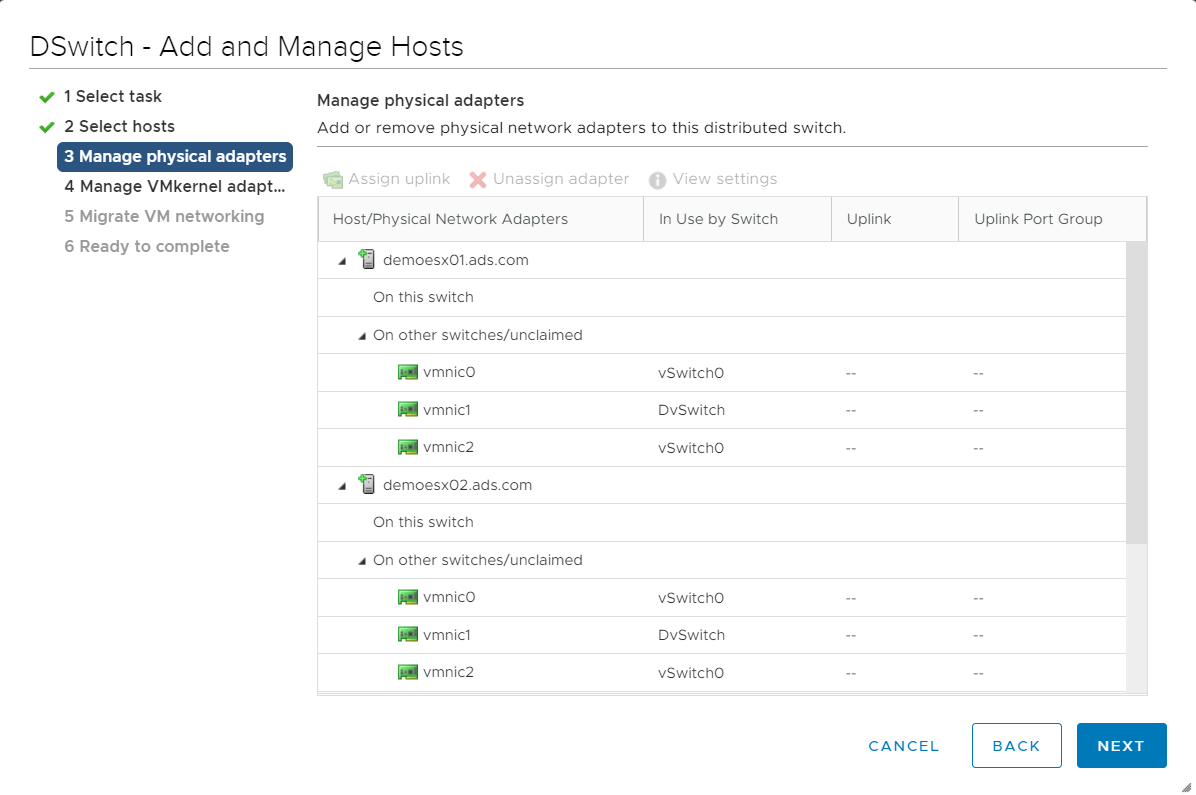Click DvSwitch cell for demoesx01 vmnic1
This screenshot has height=795, width=1196.
click(691, 410)
